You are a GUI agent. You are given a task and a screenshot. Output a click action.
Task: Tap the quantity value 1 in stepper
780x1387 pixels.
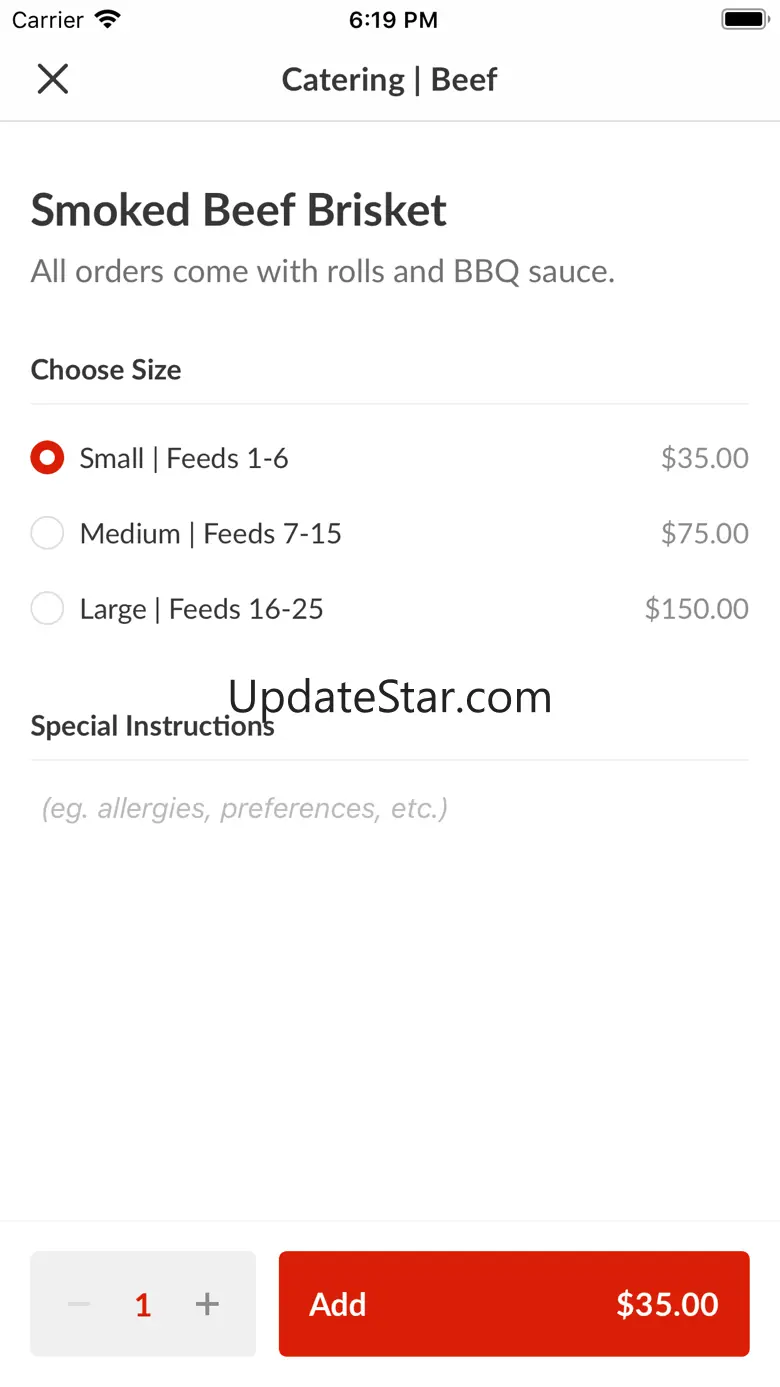pyautogui.click(x=143, y=1304)
